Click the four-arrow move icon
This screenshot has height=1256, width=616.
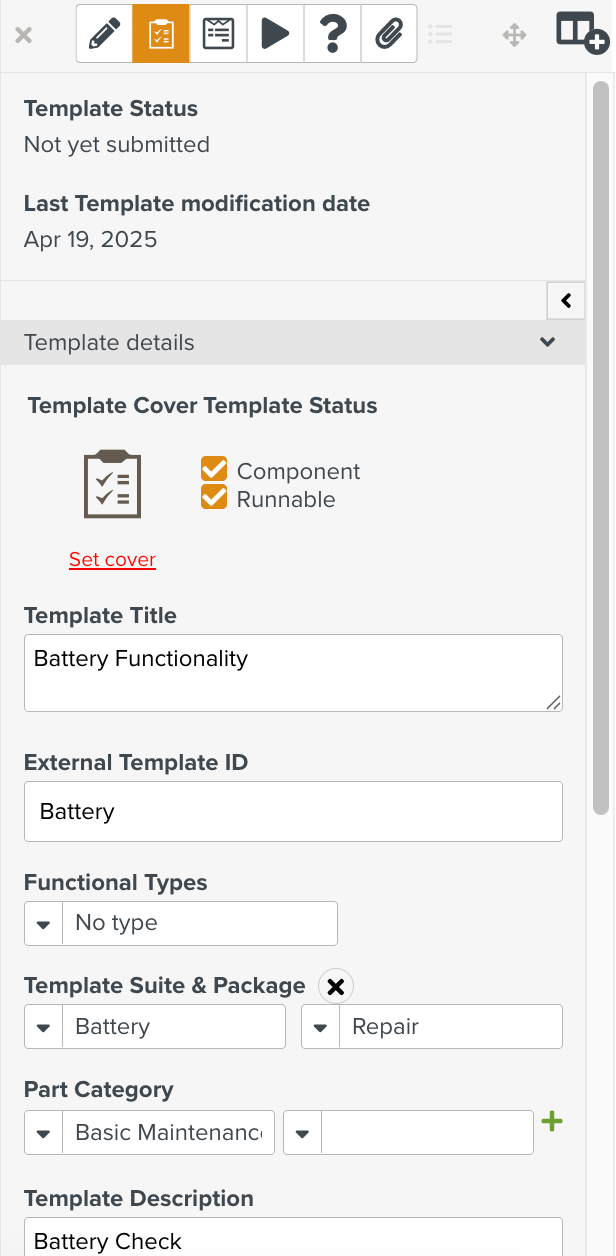pos(514,36)
